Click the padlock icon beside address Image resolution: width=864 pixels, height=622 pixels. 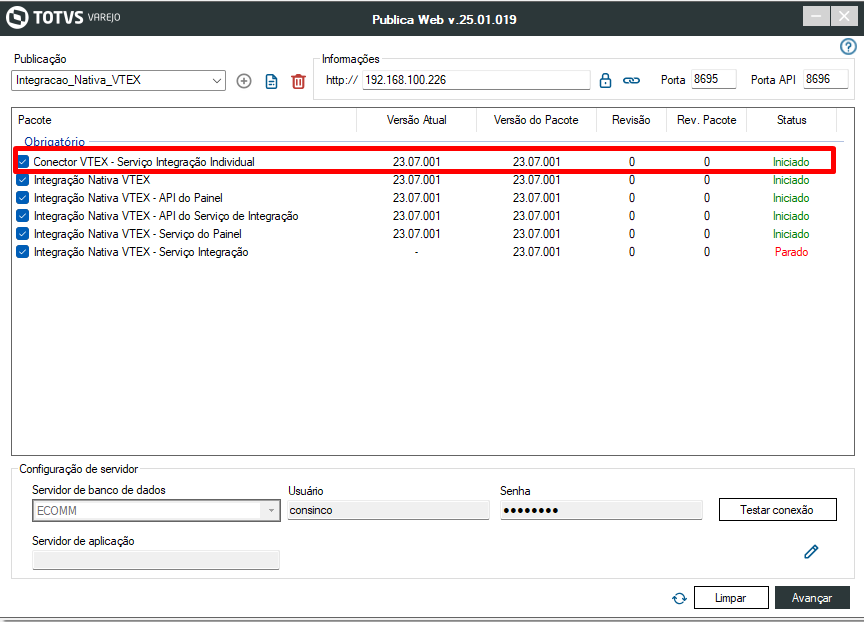pyautogui.click(x=605, y=80)
